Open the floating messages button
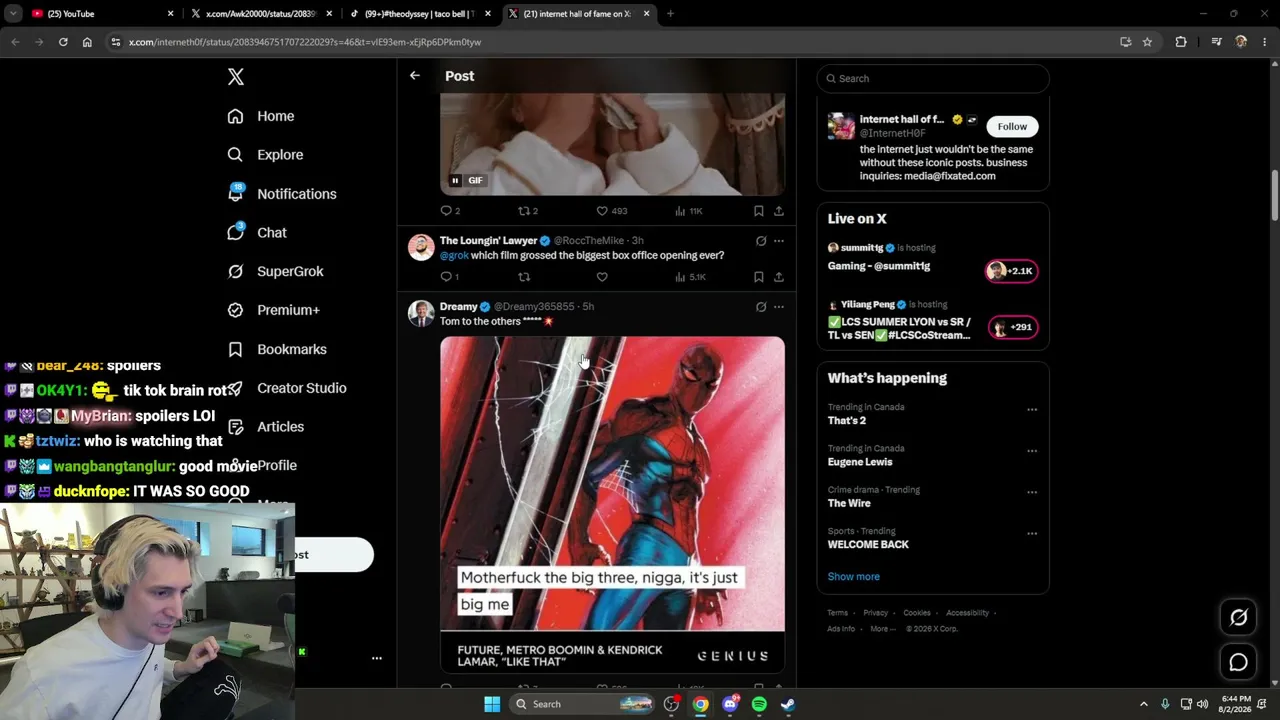 [x=1238, y=662]
